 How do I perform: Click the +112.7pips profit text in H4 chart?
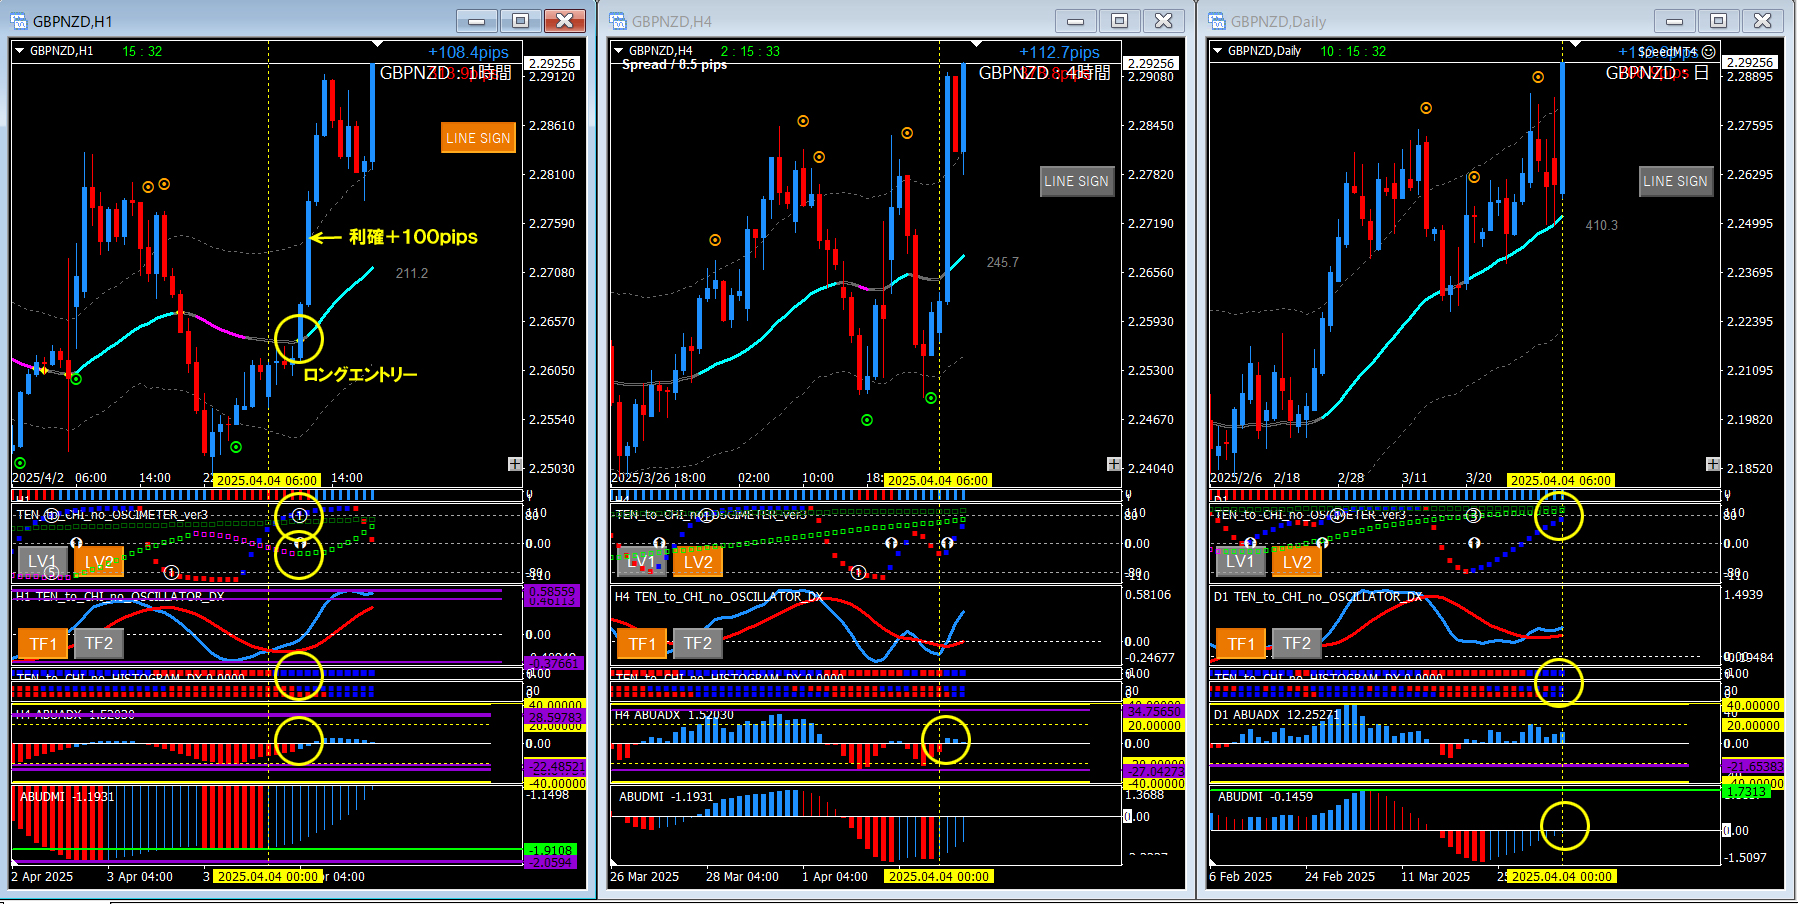coord(1059,52)
